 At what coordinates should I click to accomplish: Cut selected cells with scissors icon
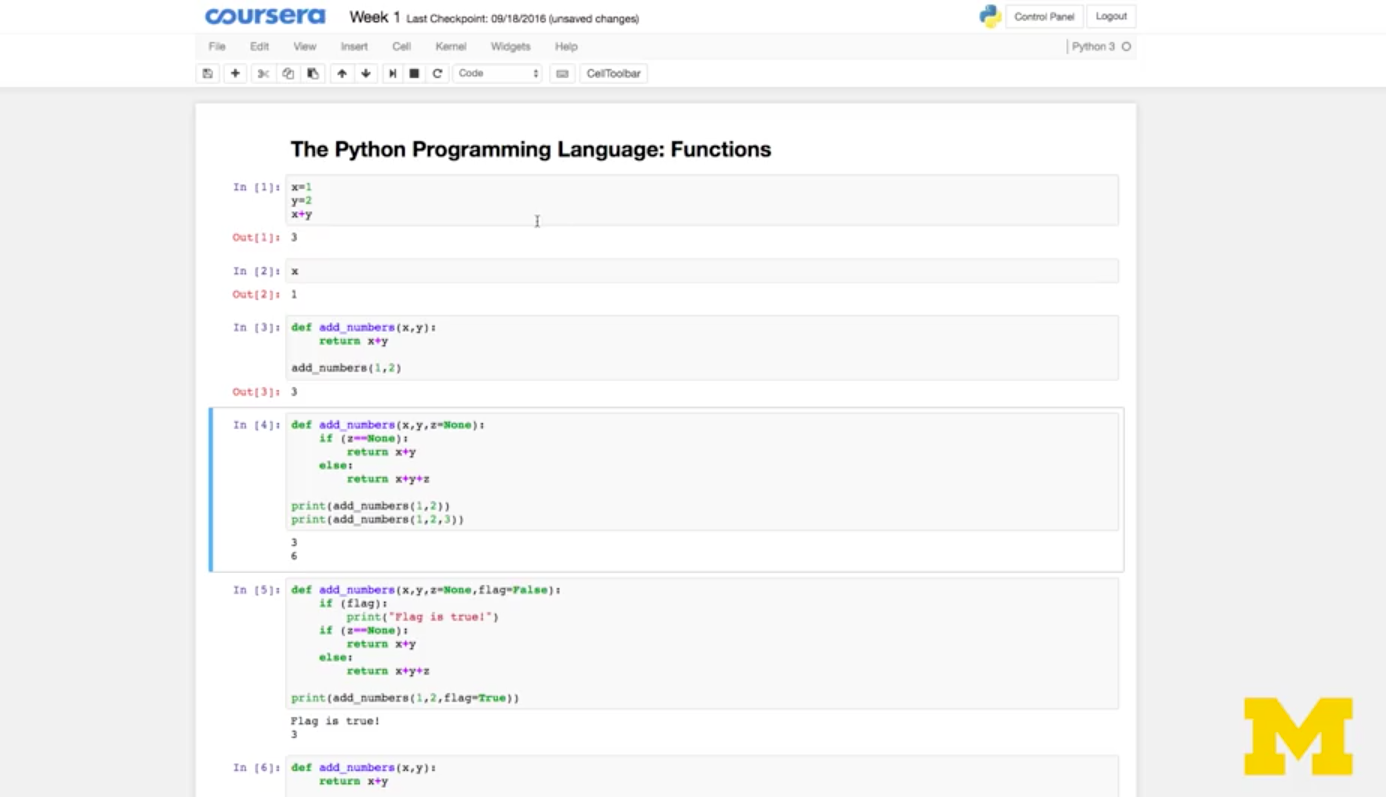click(x=263, y=73)
